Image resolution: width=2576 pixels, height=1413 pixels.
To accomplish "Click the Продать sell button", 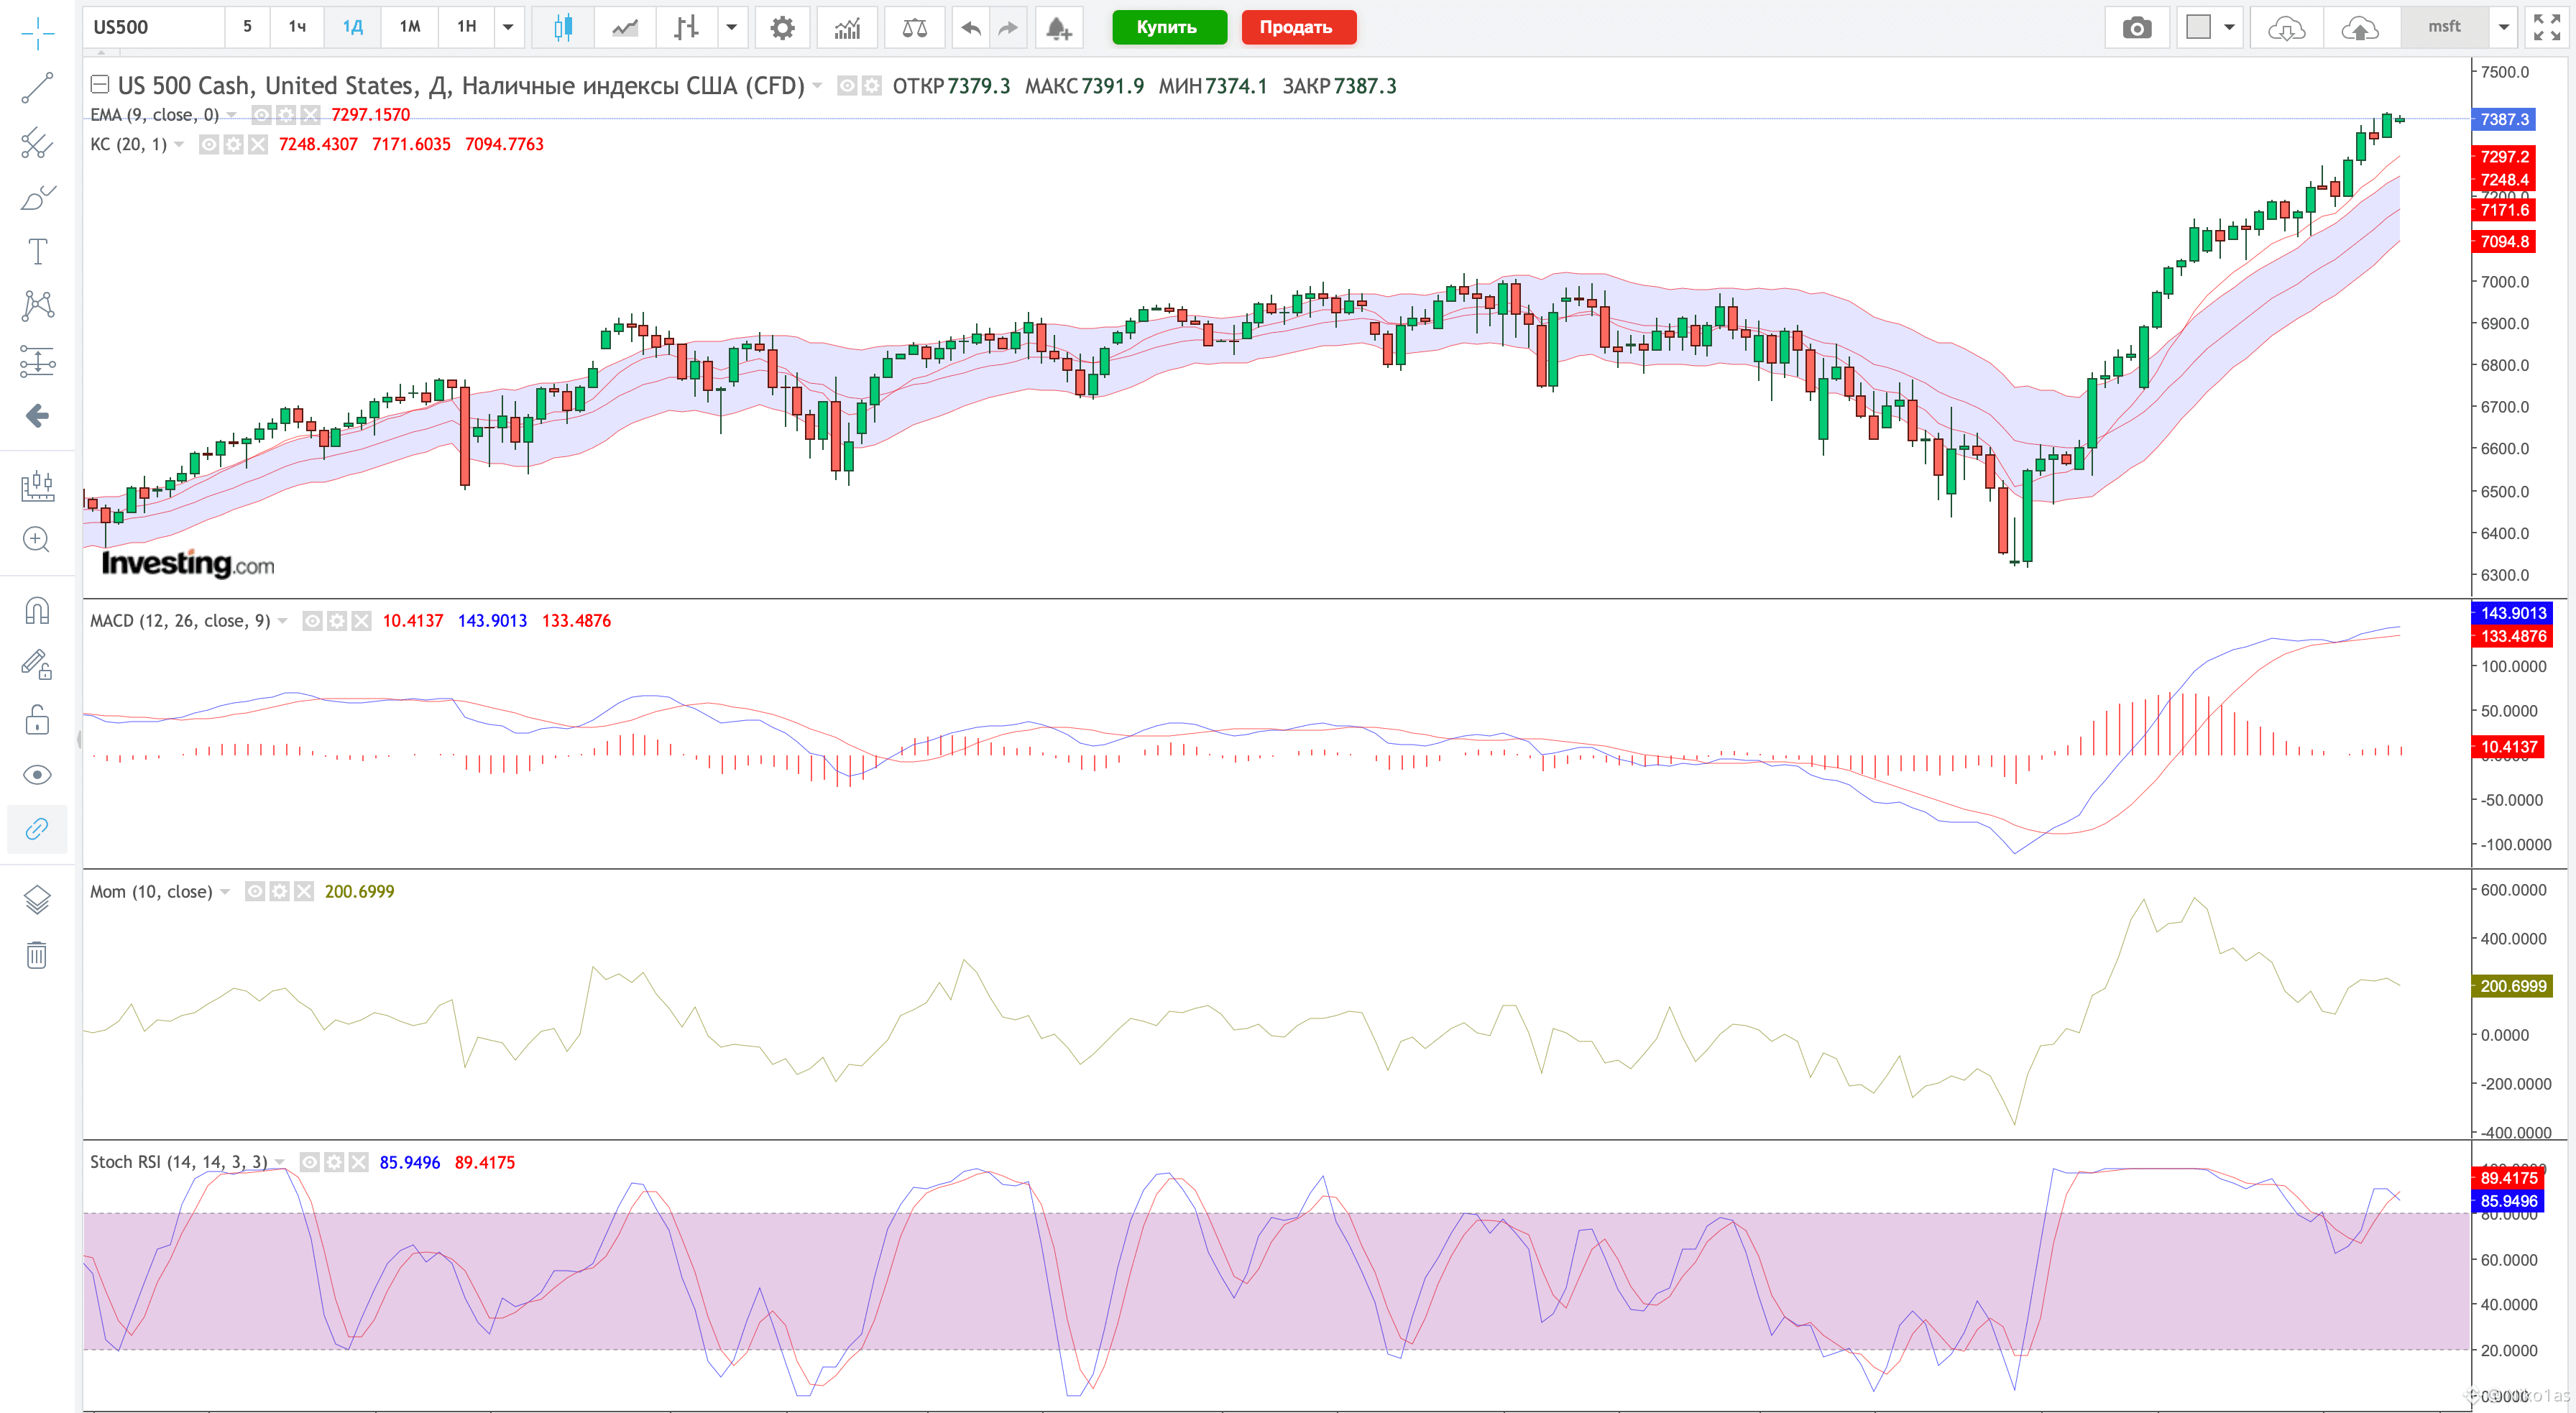I will pos(1297,27).
